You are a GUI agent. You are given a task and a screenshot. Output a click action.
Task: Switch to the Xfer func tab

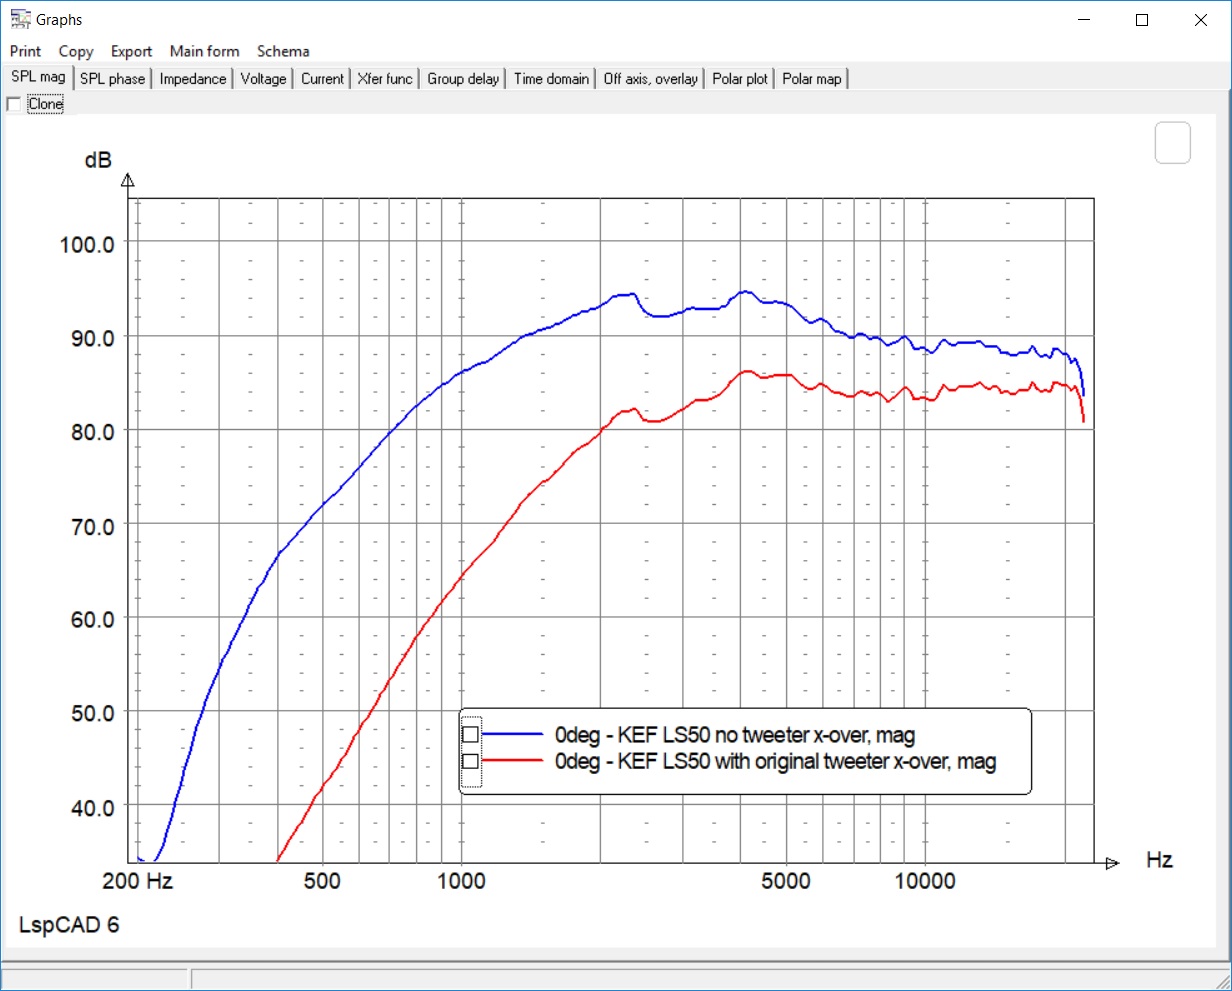pyautogui.click(x=385, y=78)
